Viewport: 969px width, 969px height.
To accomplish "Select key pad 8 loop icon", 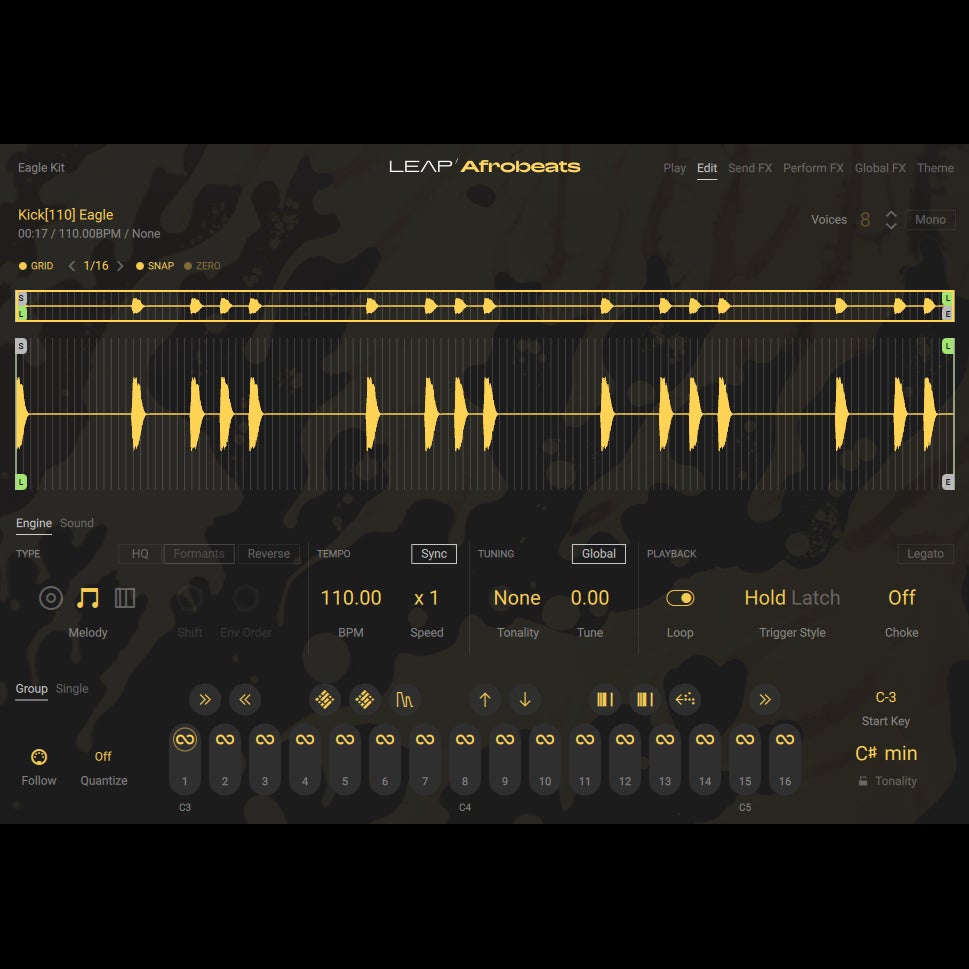I will coord(465,739).
